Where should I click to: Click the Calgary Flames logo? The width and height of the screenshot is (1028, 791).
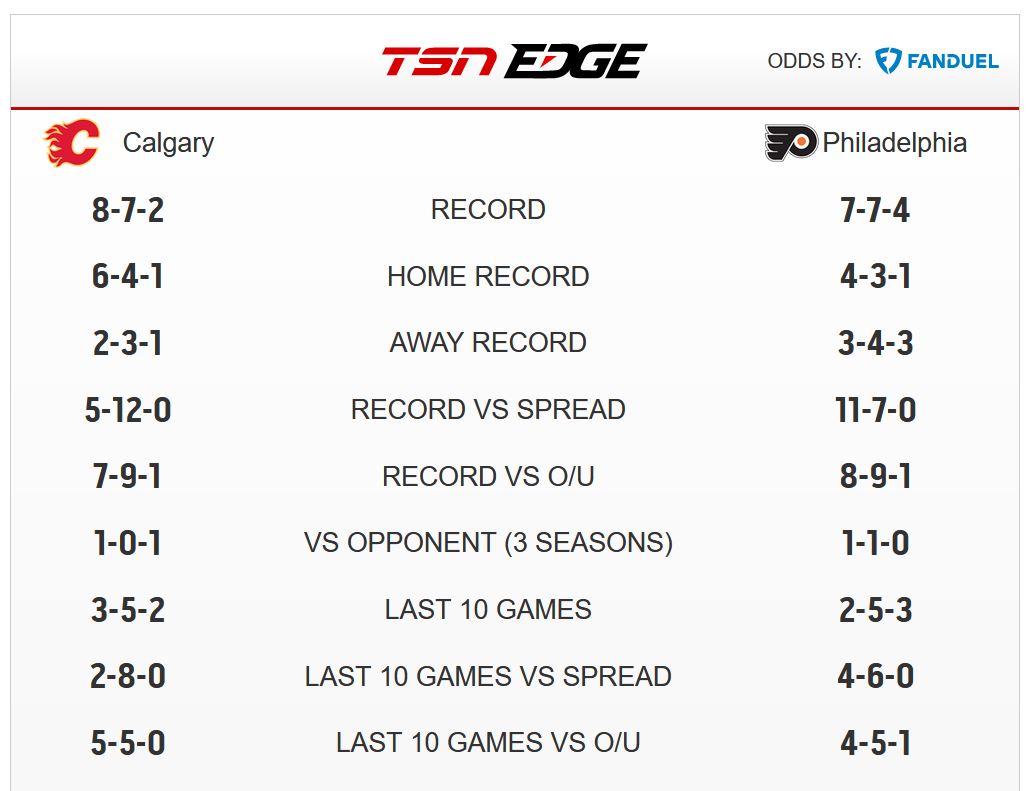click(x=71, y=142)
